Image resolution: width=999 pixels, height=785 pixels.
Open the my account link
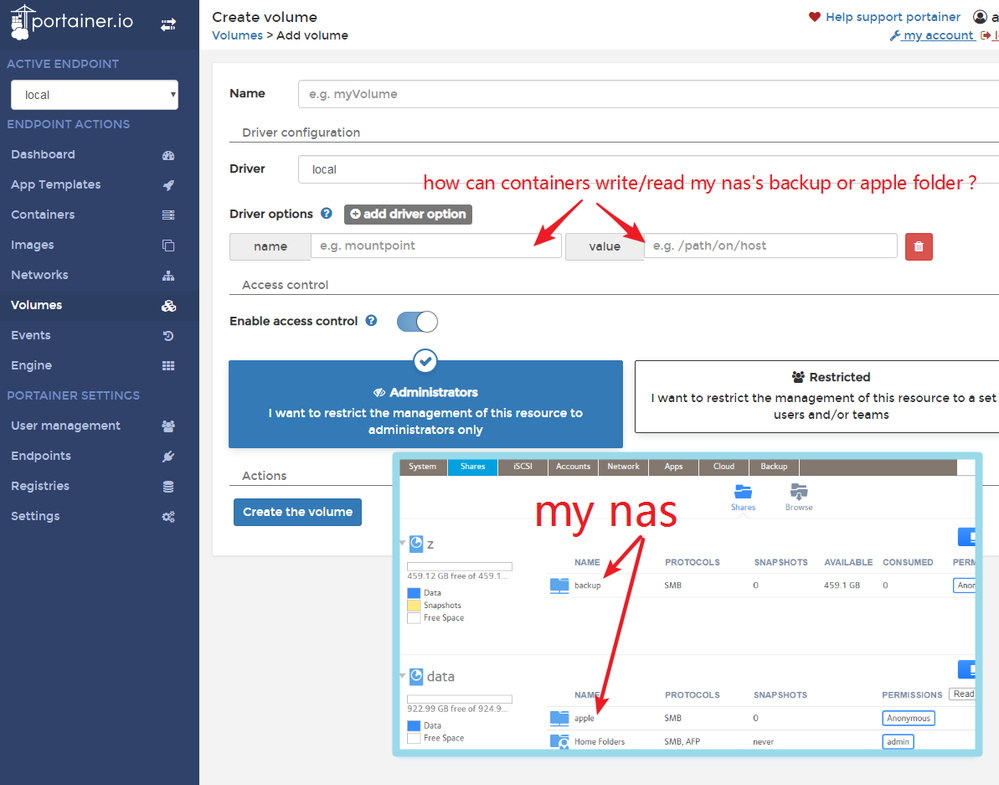point(932,36)
